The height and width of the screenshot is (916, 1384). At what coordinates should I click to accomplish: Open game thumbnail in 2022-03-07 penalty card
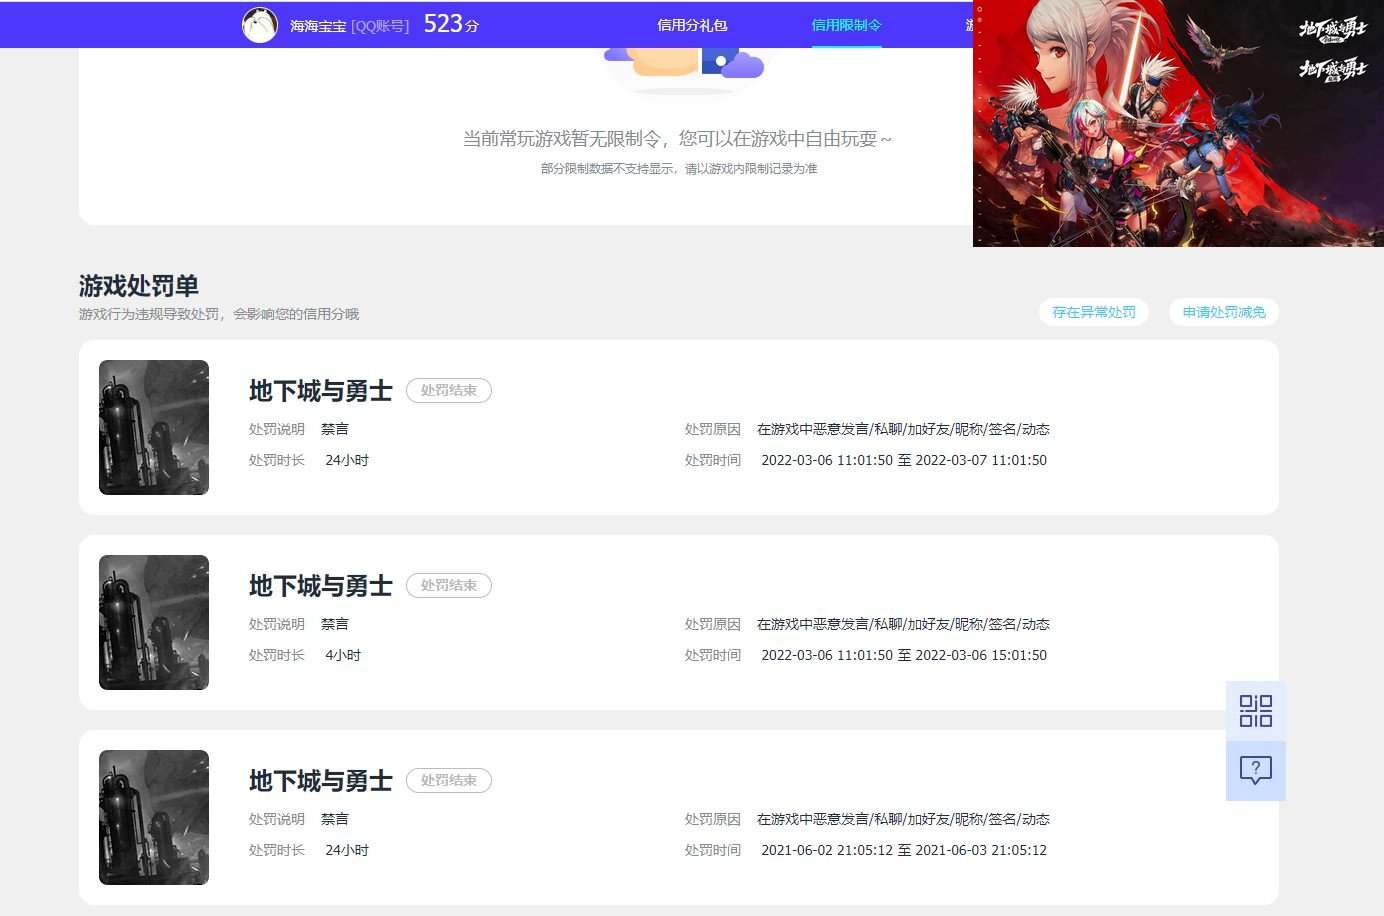click(154, 427)
